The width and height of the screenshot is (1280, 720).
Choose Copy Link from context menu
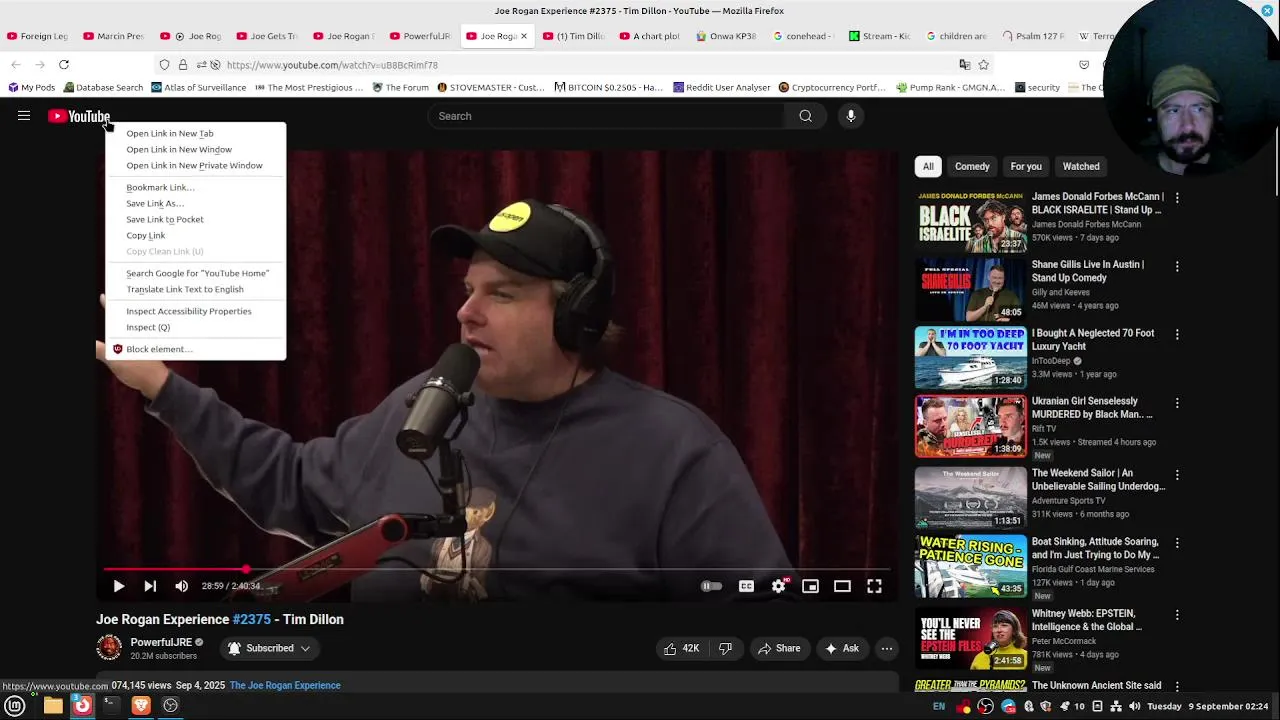click(x=195, y=235)
